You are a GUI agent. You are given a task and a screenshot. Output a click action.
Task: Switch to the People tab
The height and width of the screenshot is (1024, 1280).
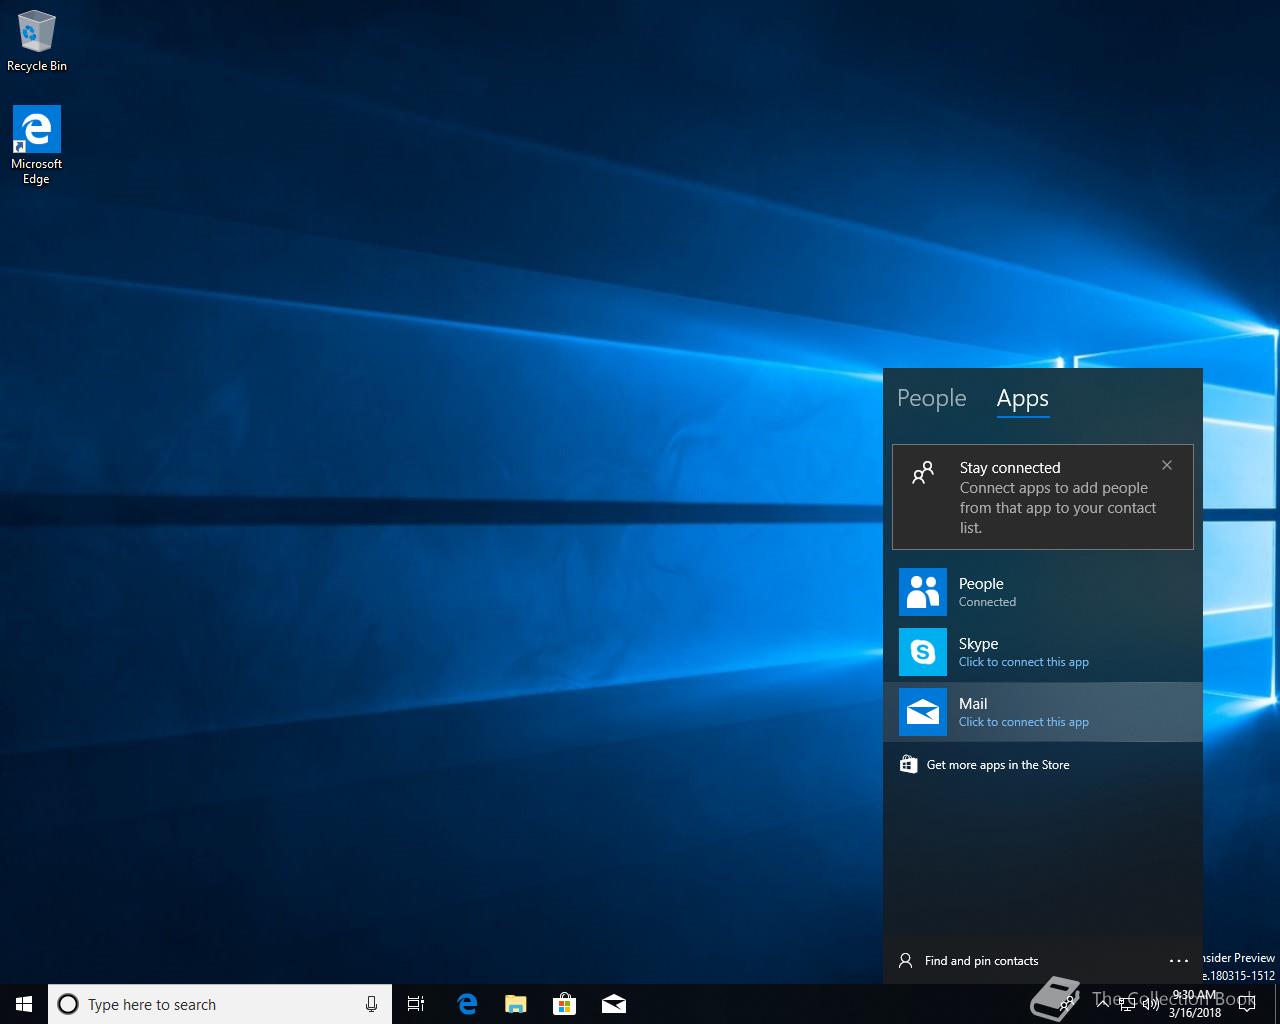[x=931, y=398]
